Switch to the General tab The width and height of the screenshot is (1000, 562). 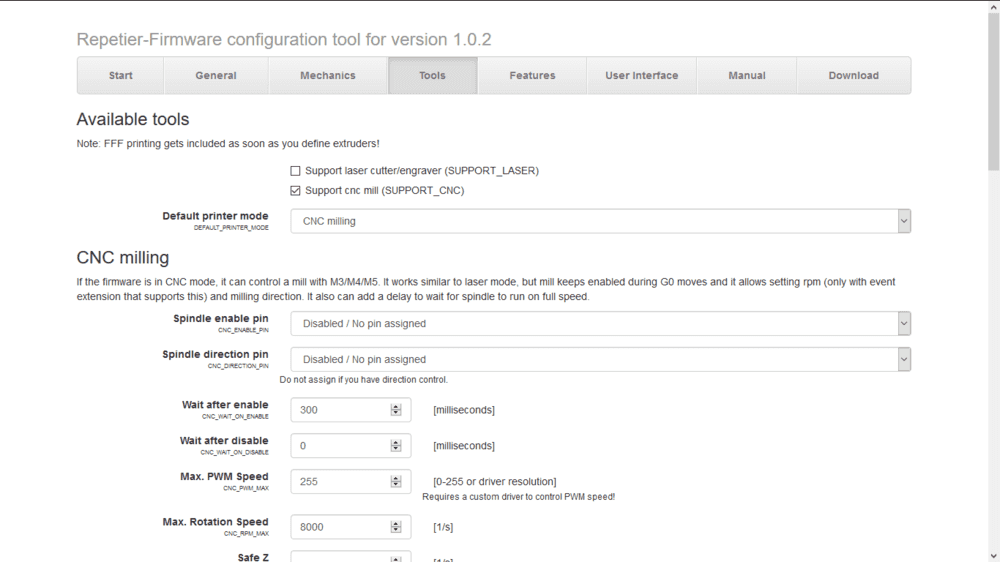216,76
